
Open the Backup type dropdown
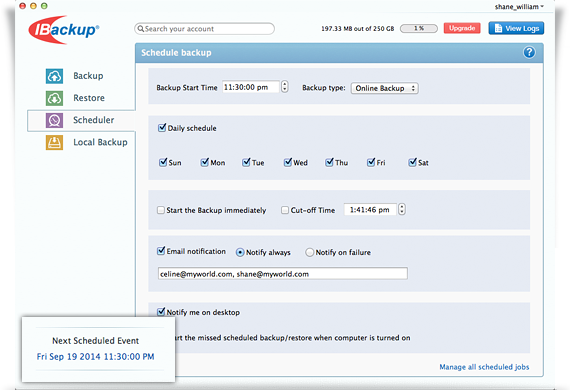click(385, 88)
